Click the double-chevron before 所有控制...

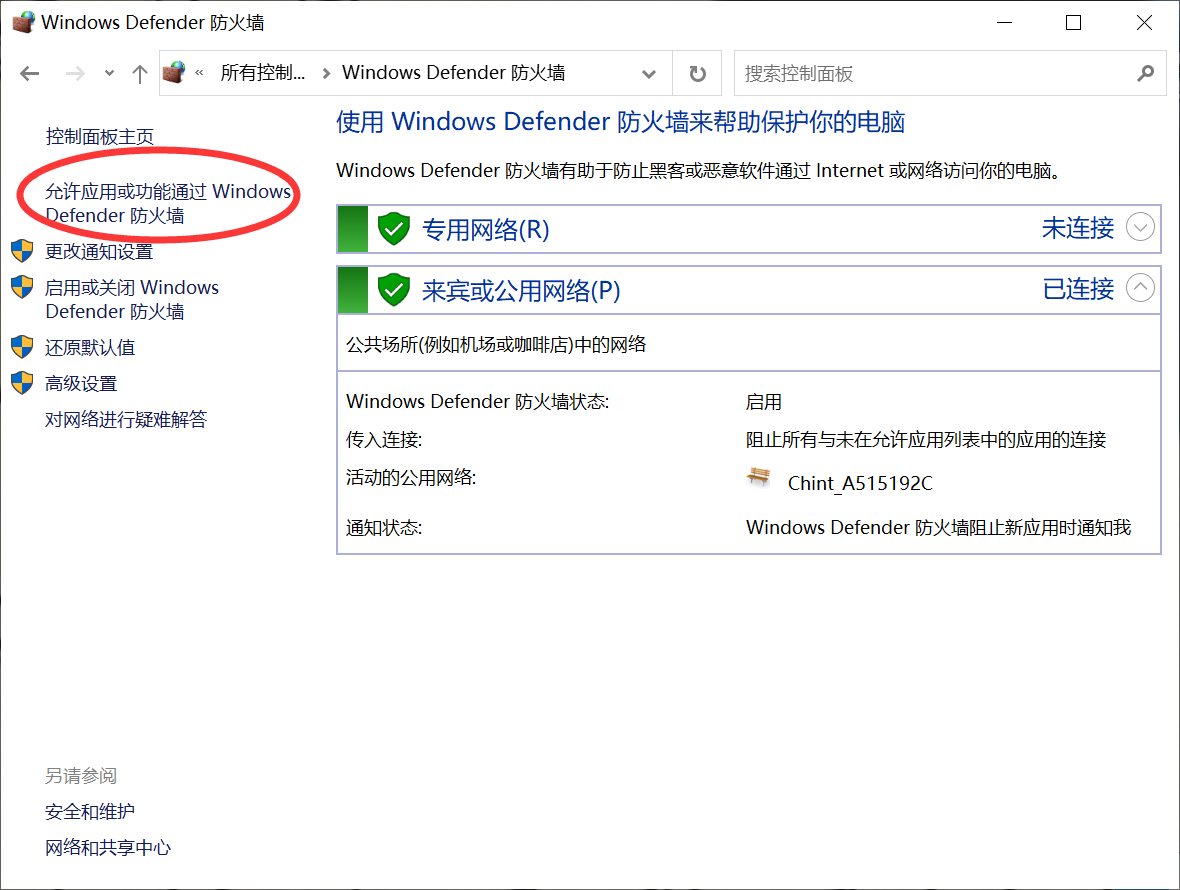click(199, 73)
